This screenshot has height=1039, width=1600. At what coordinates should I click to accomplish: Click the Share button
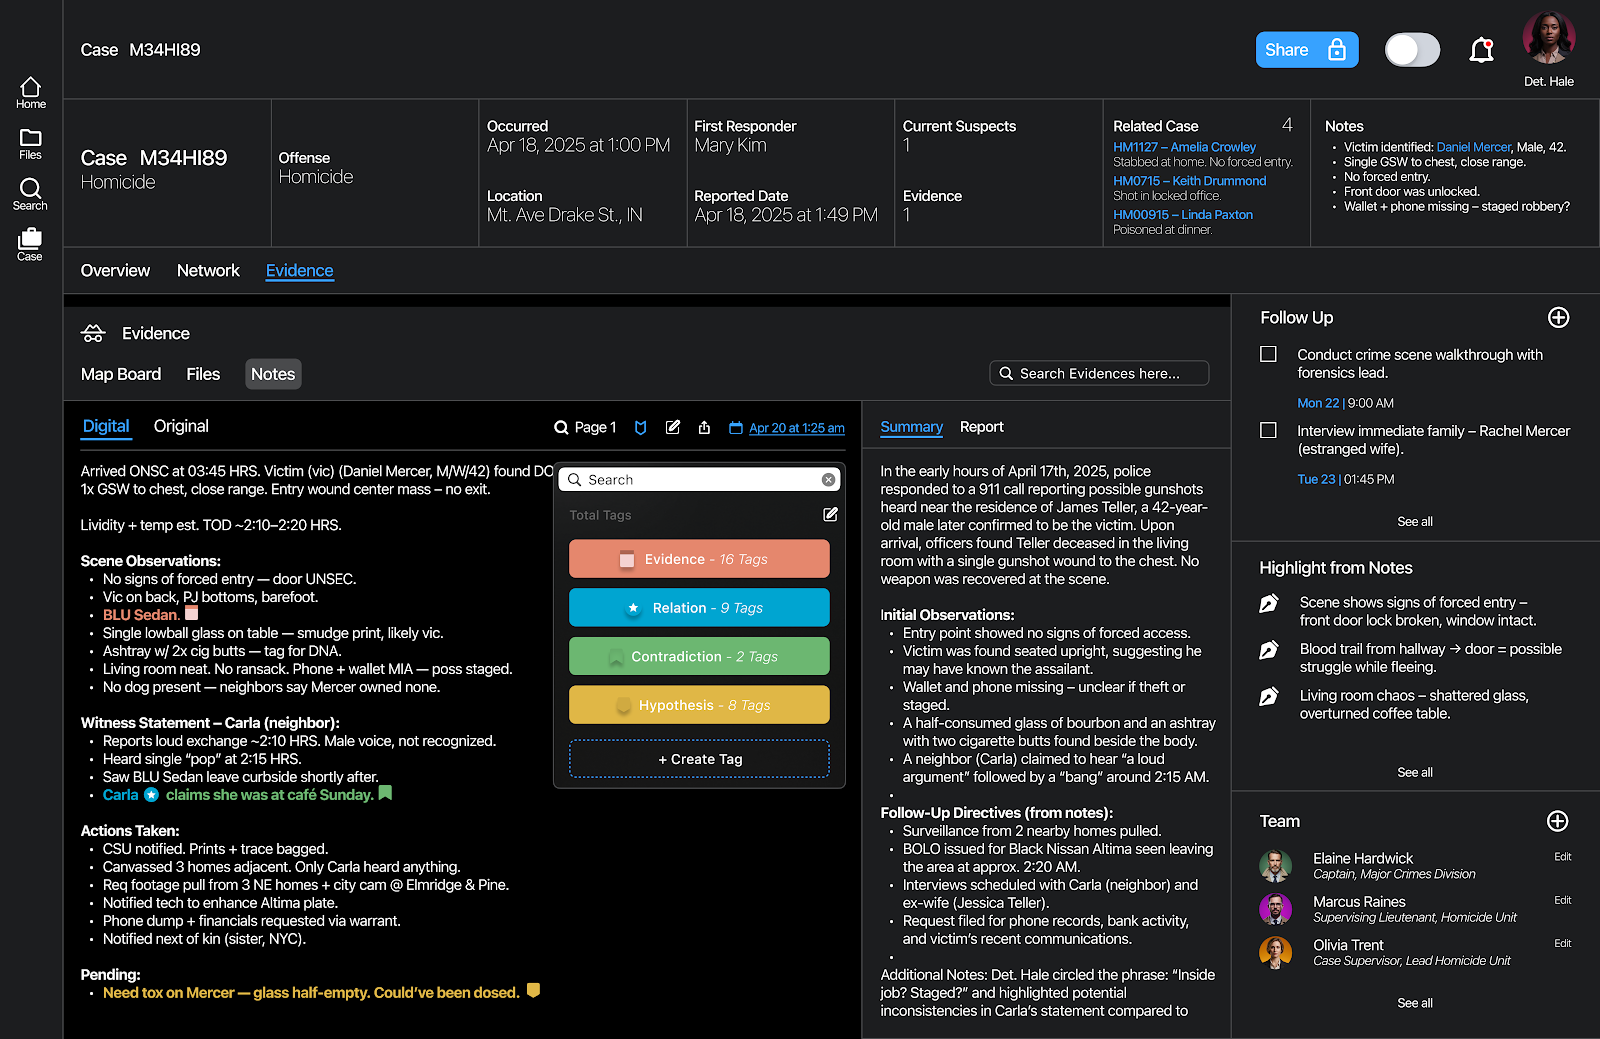1307,50
